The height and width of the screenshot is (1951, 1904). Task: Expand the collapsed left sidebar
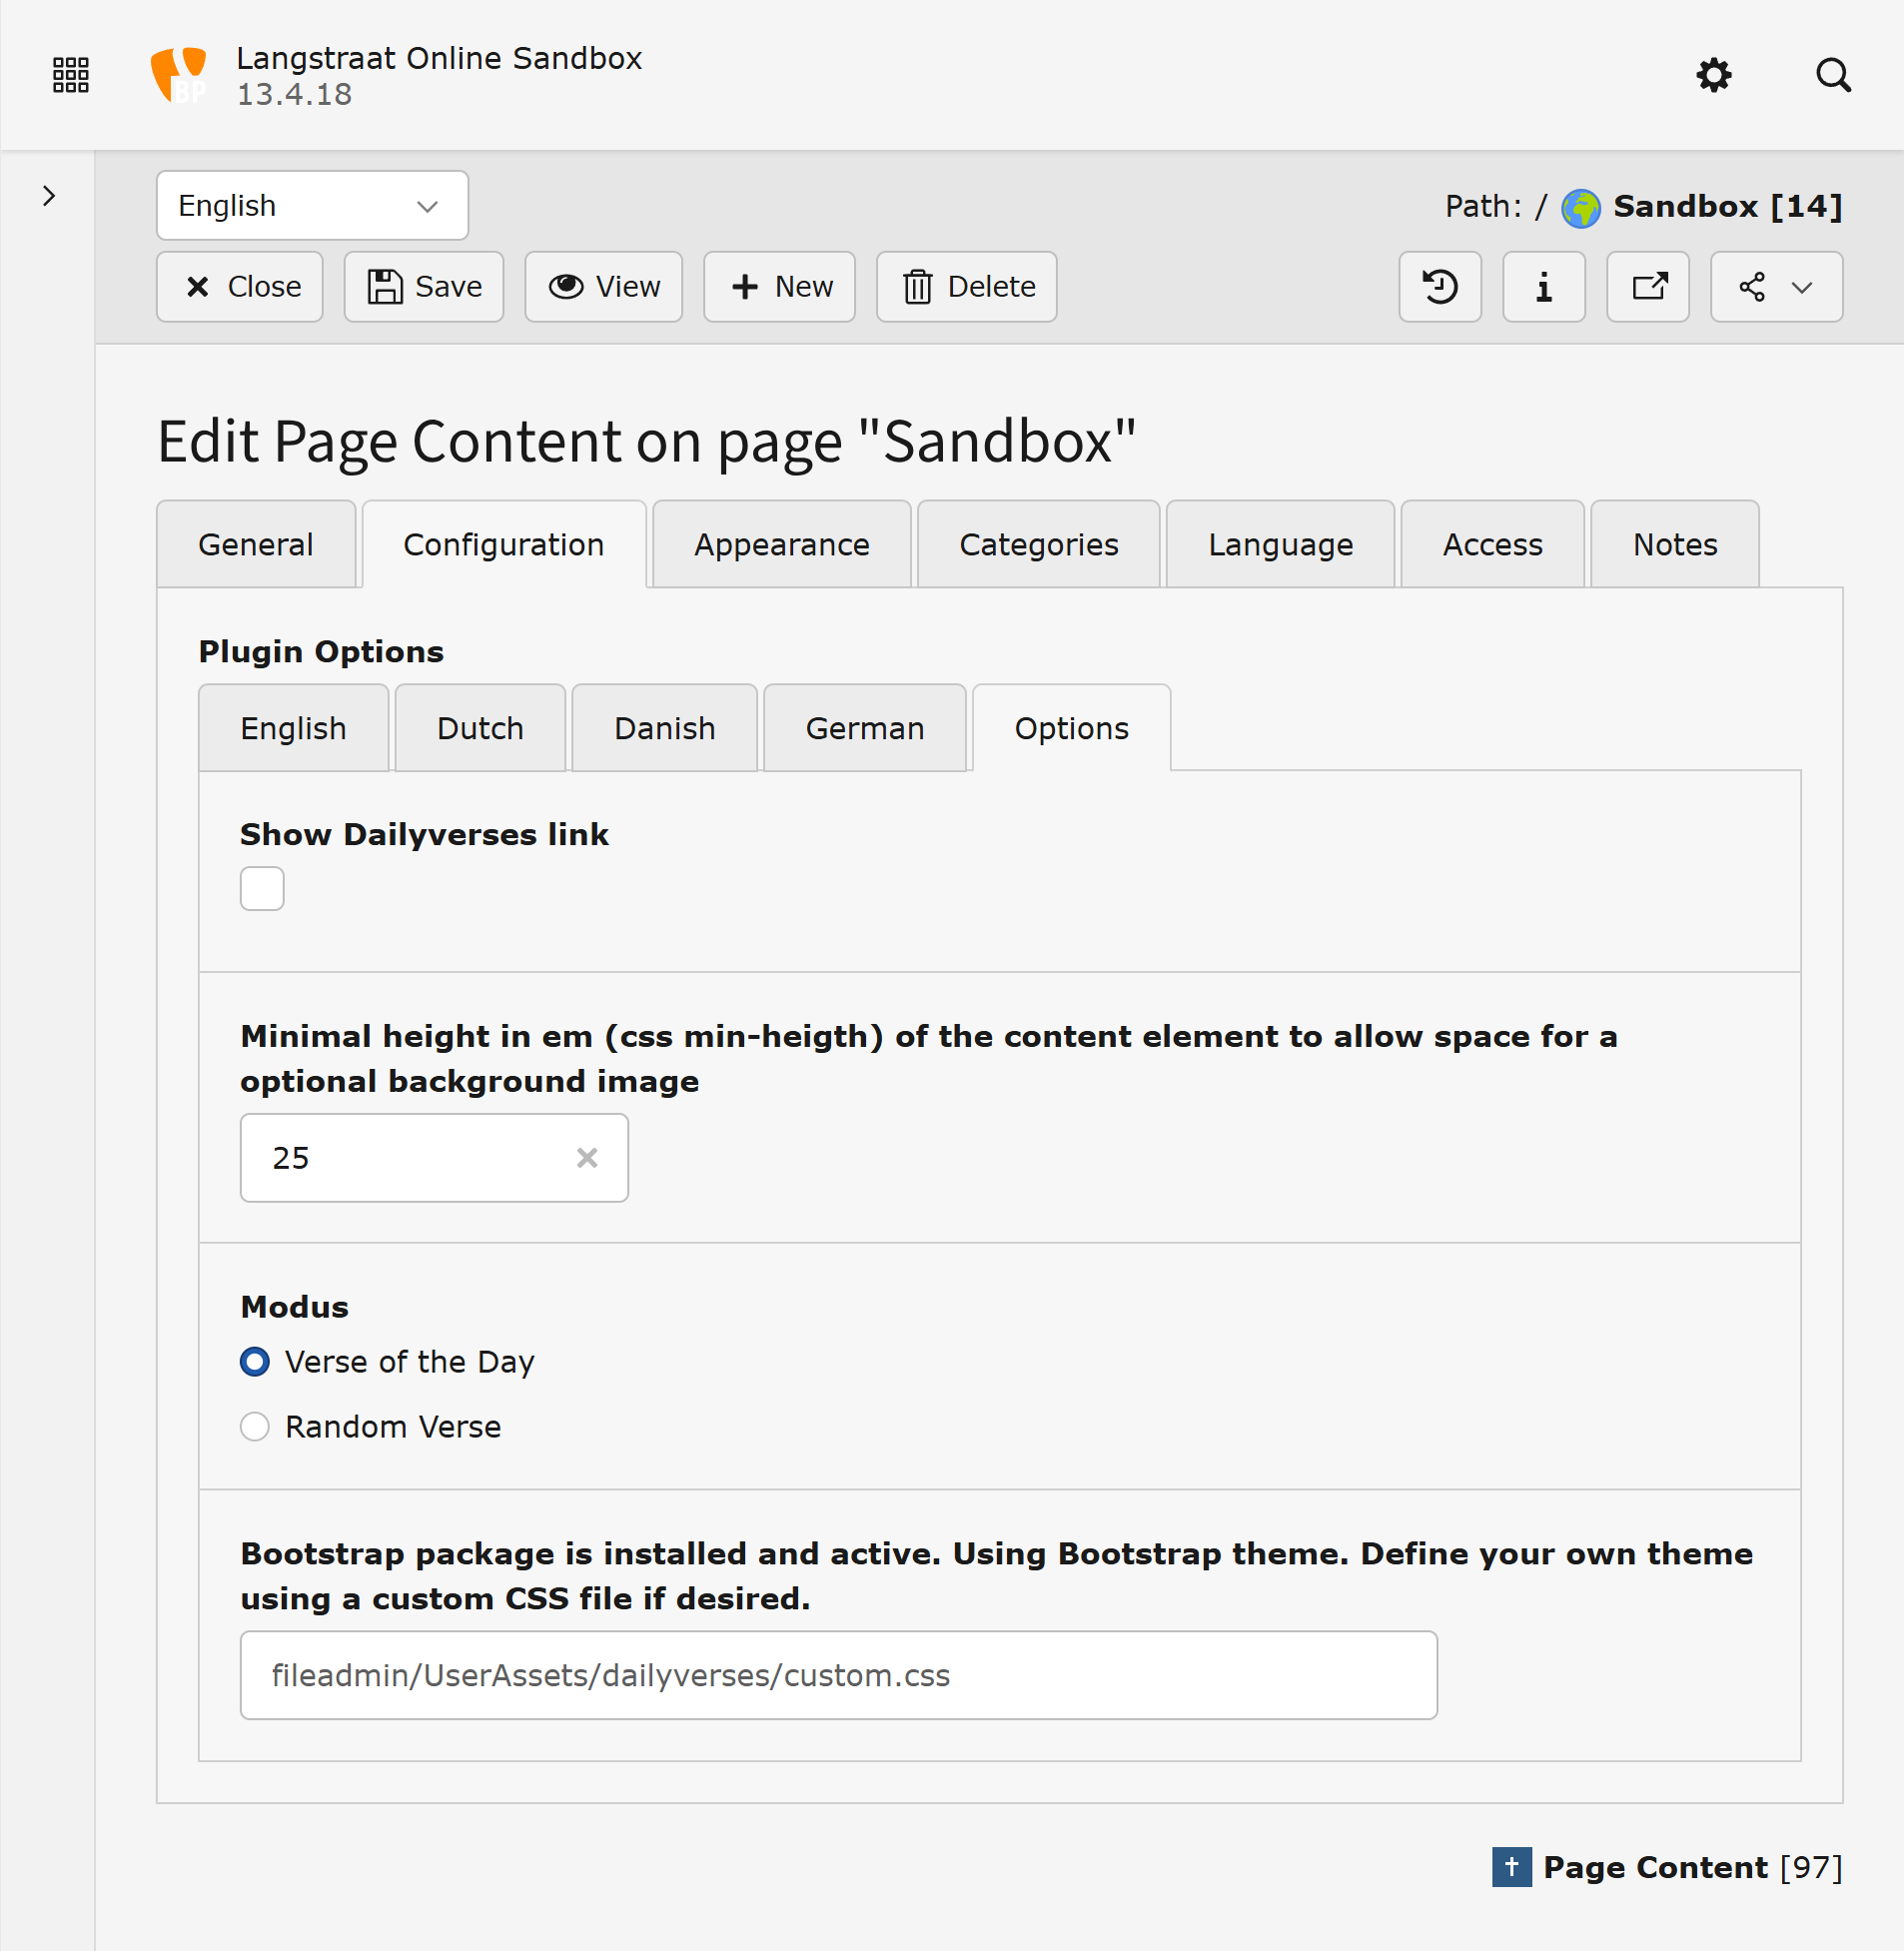tap(48, 196)
